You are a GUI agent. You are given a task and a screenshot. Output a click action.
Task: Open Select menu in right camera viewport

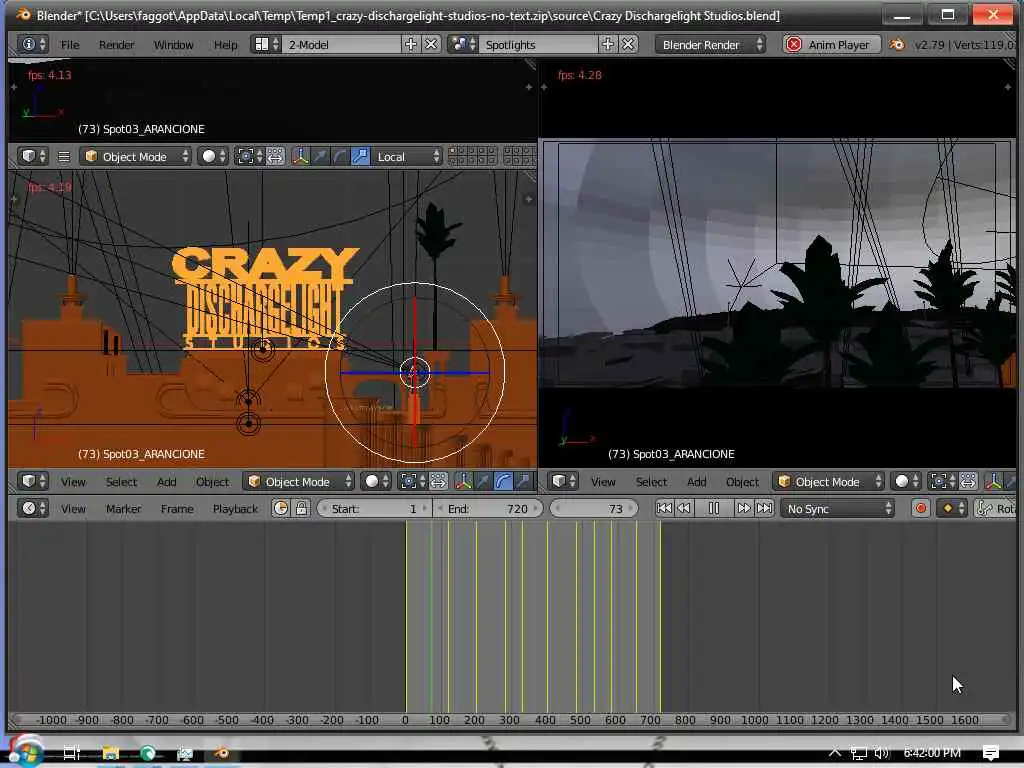click(x=651, y=482)
